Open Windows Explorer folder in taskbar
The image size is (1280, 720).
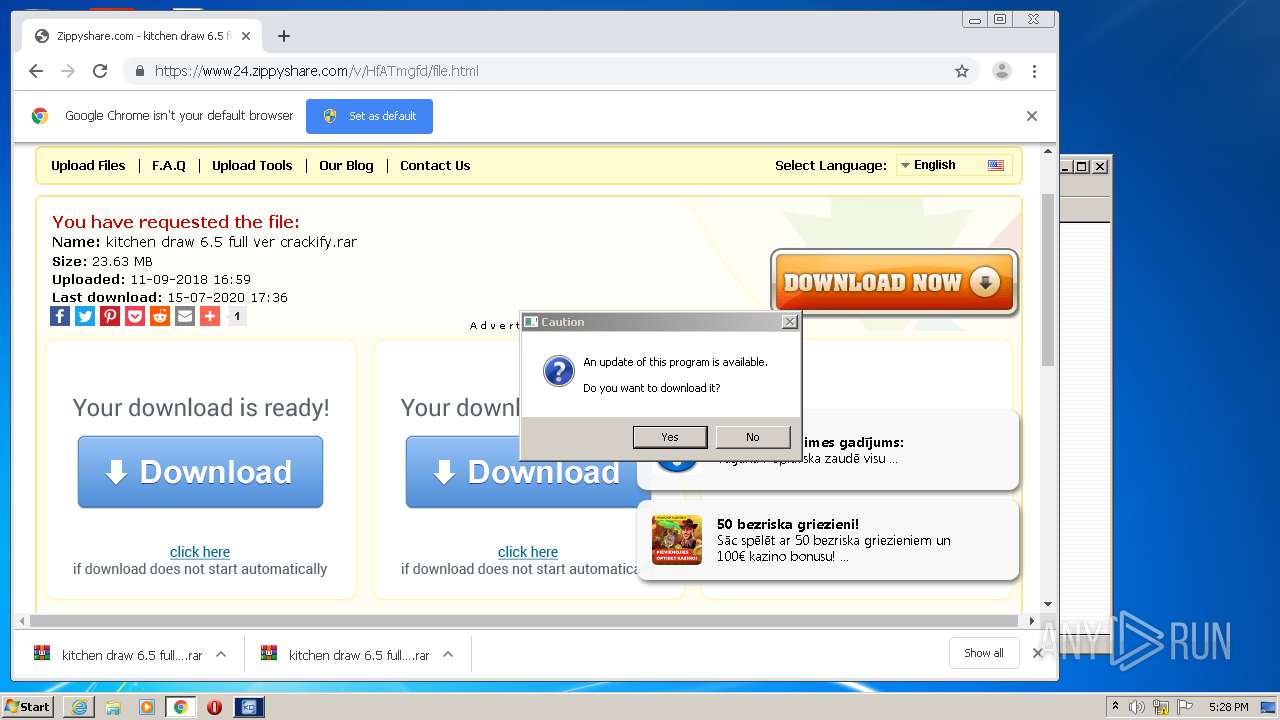click(113, 707)
